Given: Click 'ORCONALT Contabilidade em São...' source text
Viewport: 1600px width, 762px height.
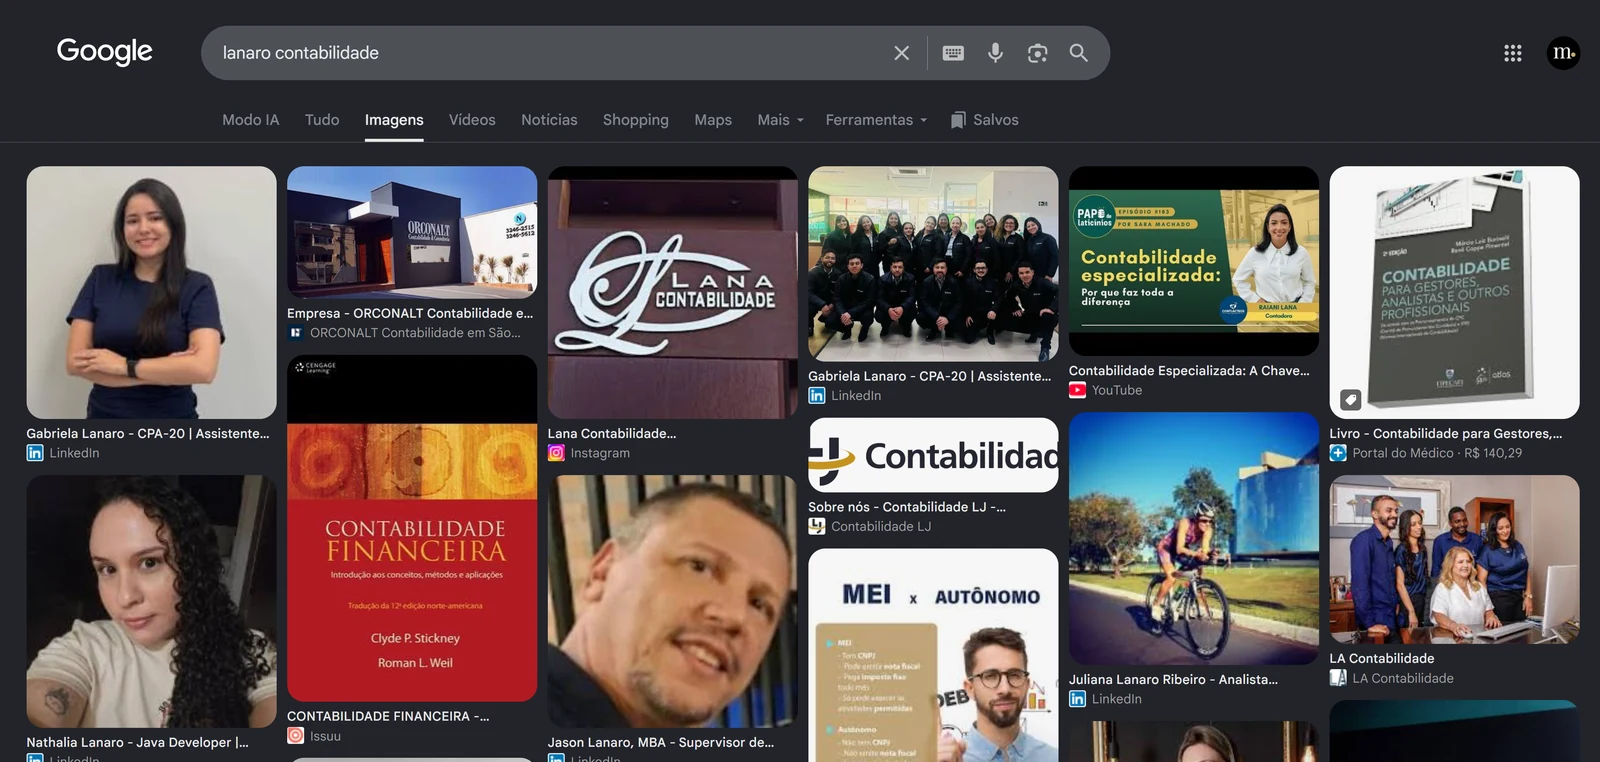Looking at the screenshot, I should [415, 333].
